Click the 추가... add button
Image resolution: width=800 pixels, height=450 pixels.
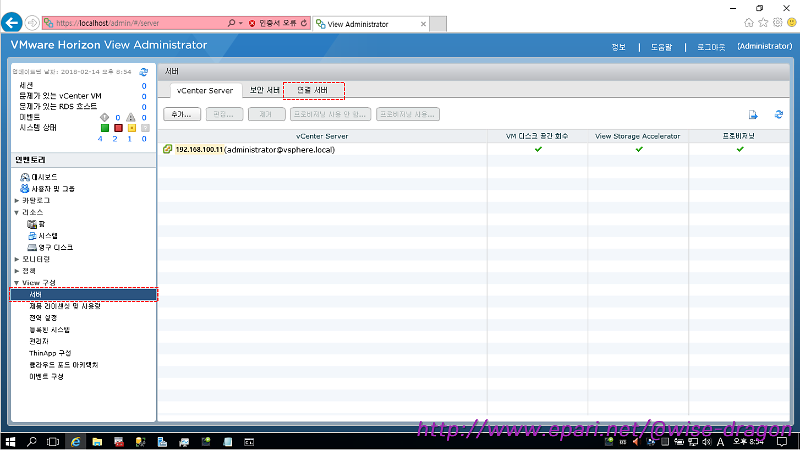[x=182, y=114]
